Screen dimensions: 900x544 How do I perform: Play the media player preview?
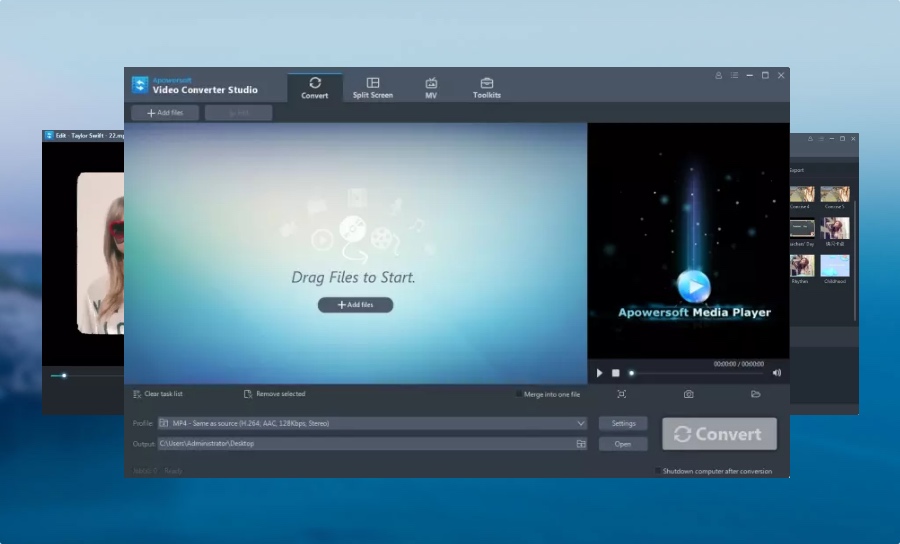(x=599, y=373)
